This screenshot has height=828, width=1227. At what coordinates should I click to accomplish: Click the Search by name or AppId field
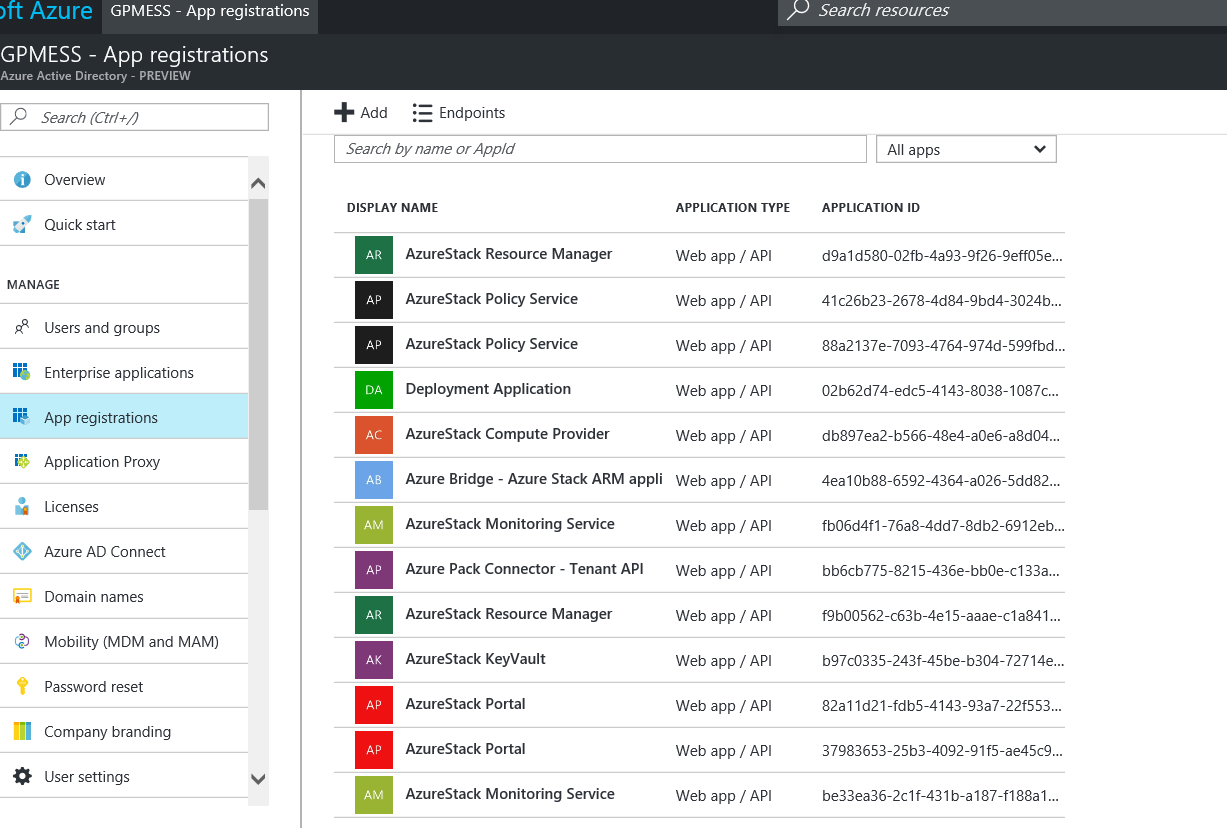click(600, 149)
